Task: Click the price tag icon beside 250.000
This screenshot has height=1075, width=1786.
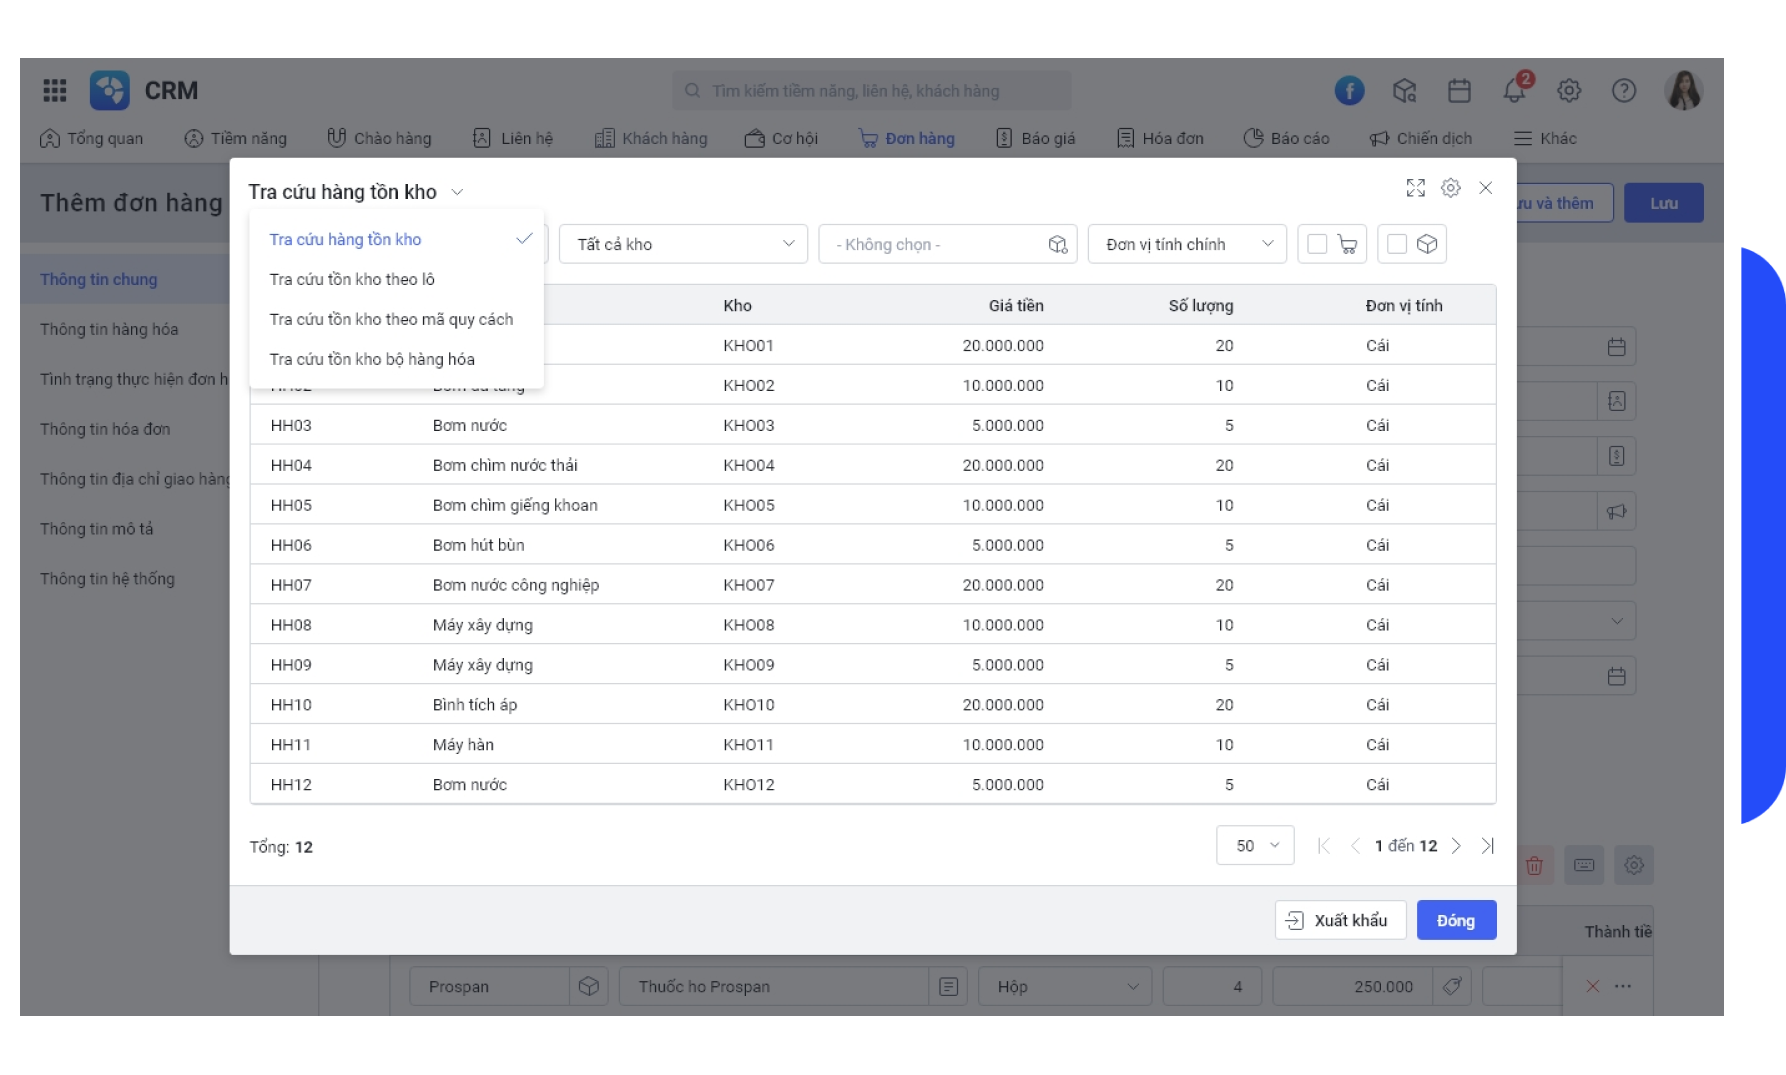Action: tap(1452, 987)
